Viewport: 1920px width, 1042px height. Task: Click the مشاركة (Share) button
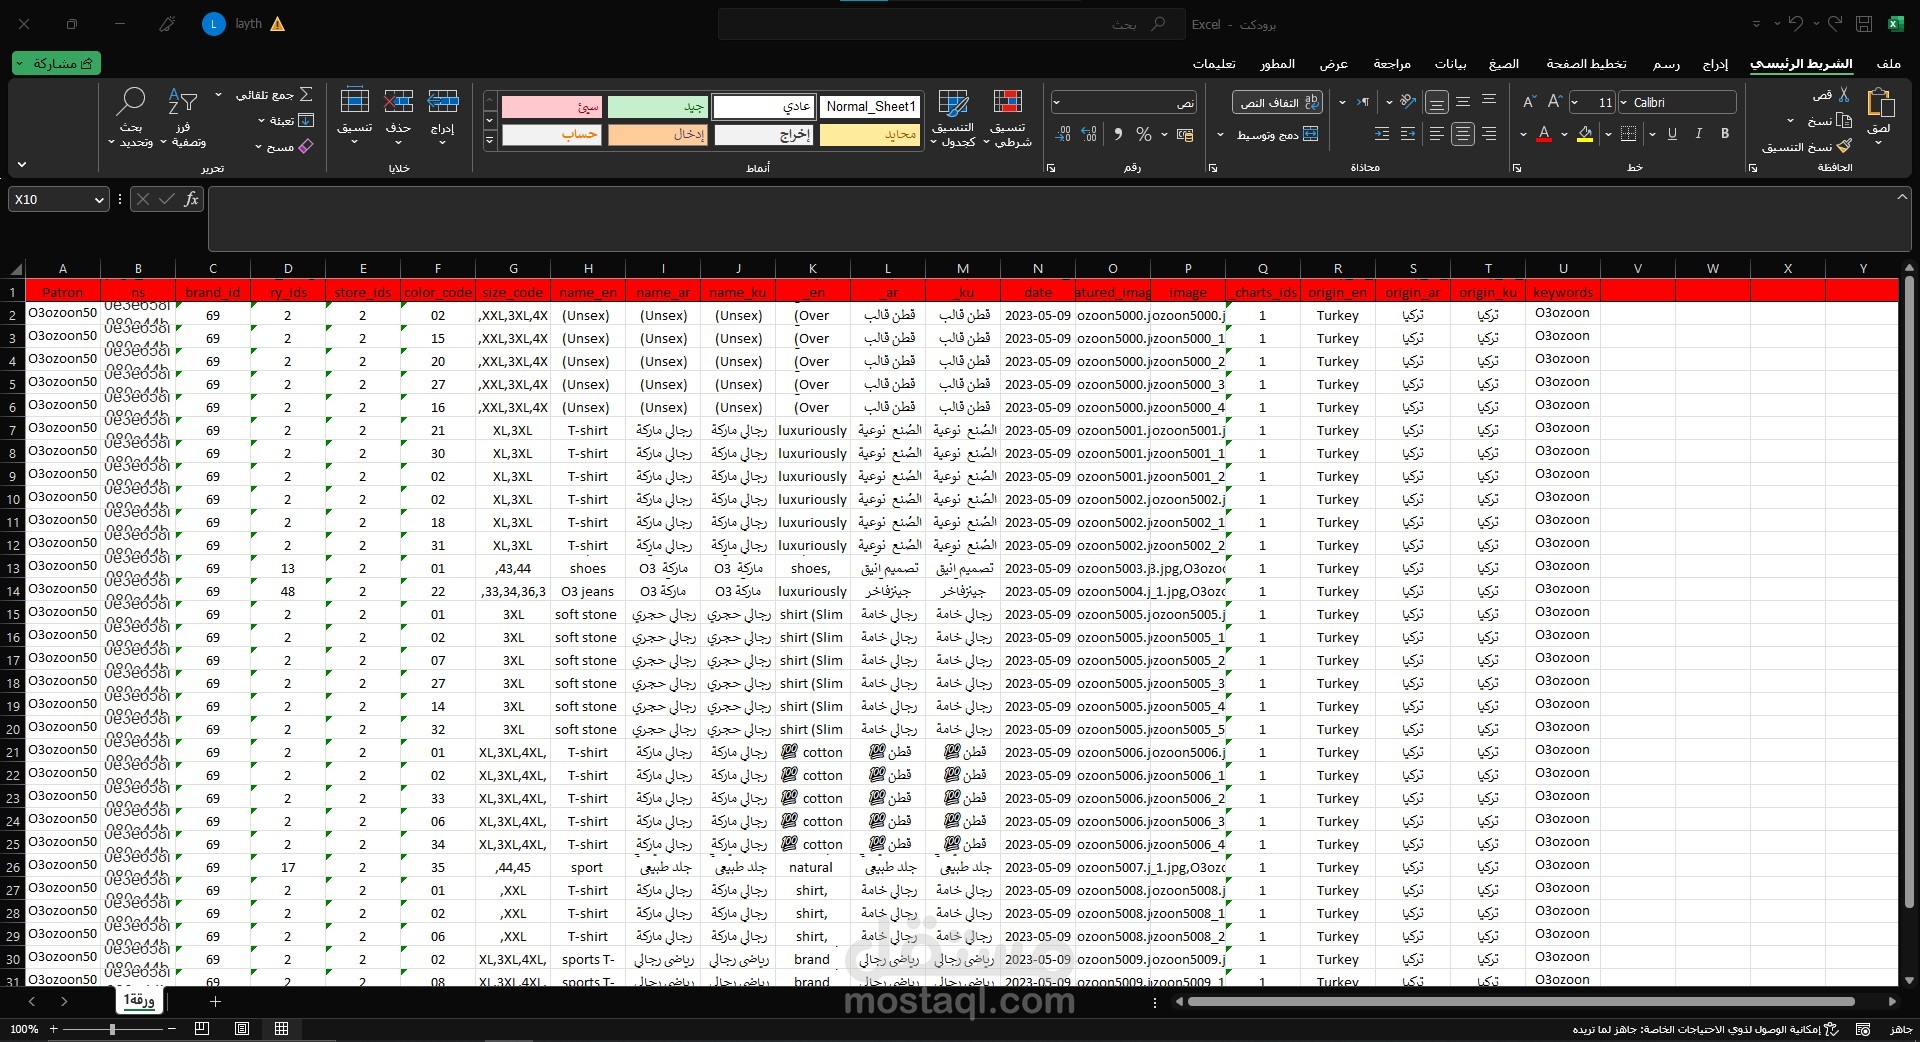pyautogui.click(x=56, y=63)
